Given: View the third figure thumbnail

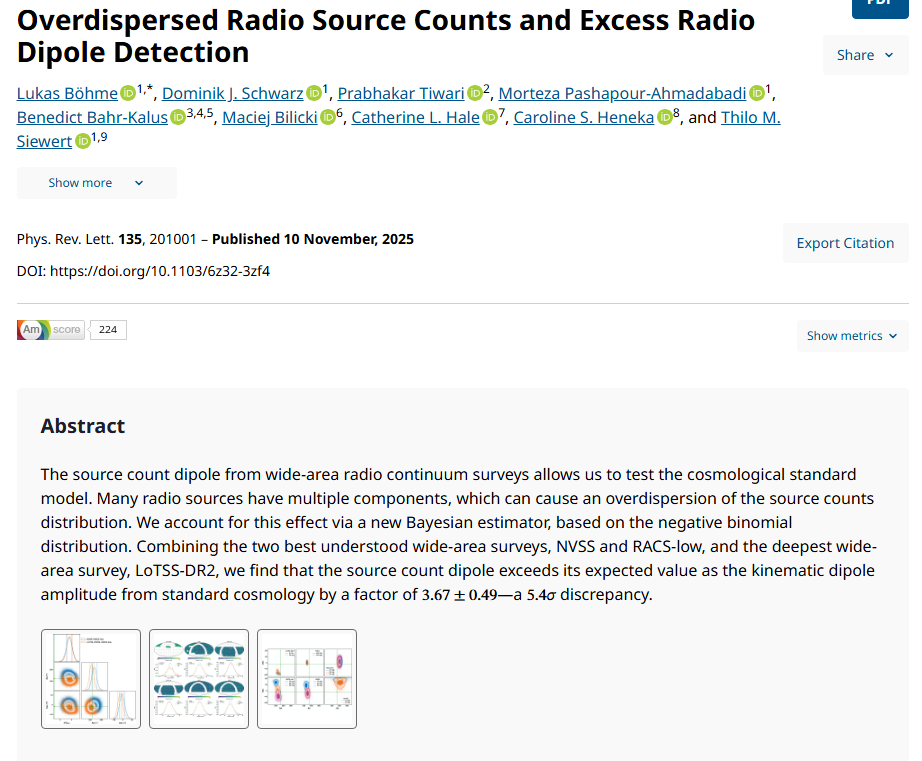Looking at the screenshot, I should coord(307,679).
